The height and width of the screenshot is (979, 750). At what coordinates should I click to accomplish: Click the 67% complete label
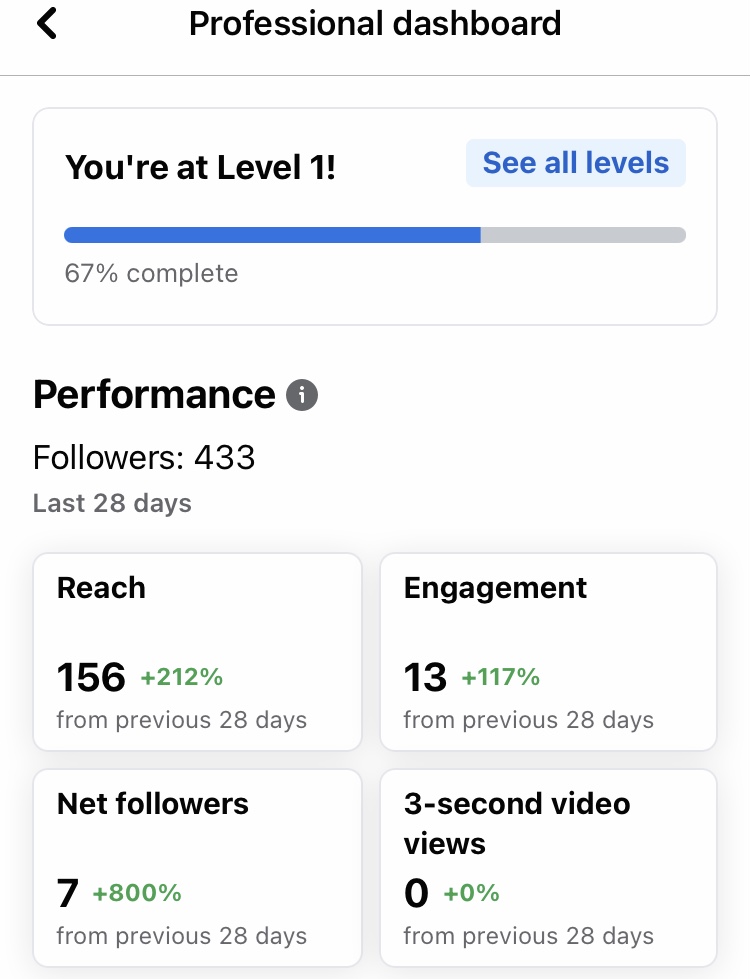(x=151, y=273)
